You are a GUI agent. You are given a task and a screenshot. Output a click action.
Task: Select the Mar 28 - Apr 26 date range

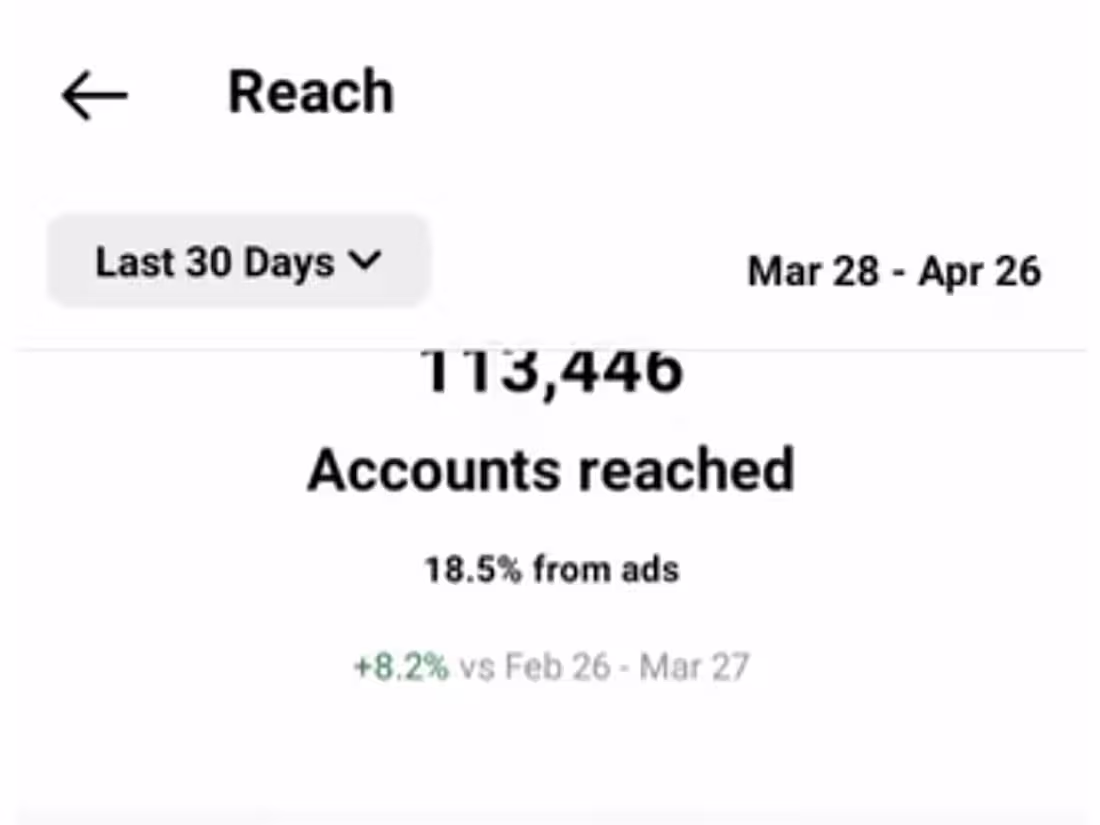click(x=894, y=271)
